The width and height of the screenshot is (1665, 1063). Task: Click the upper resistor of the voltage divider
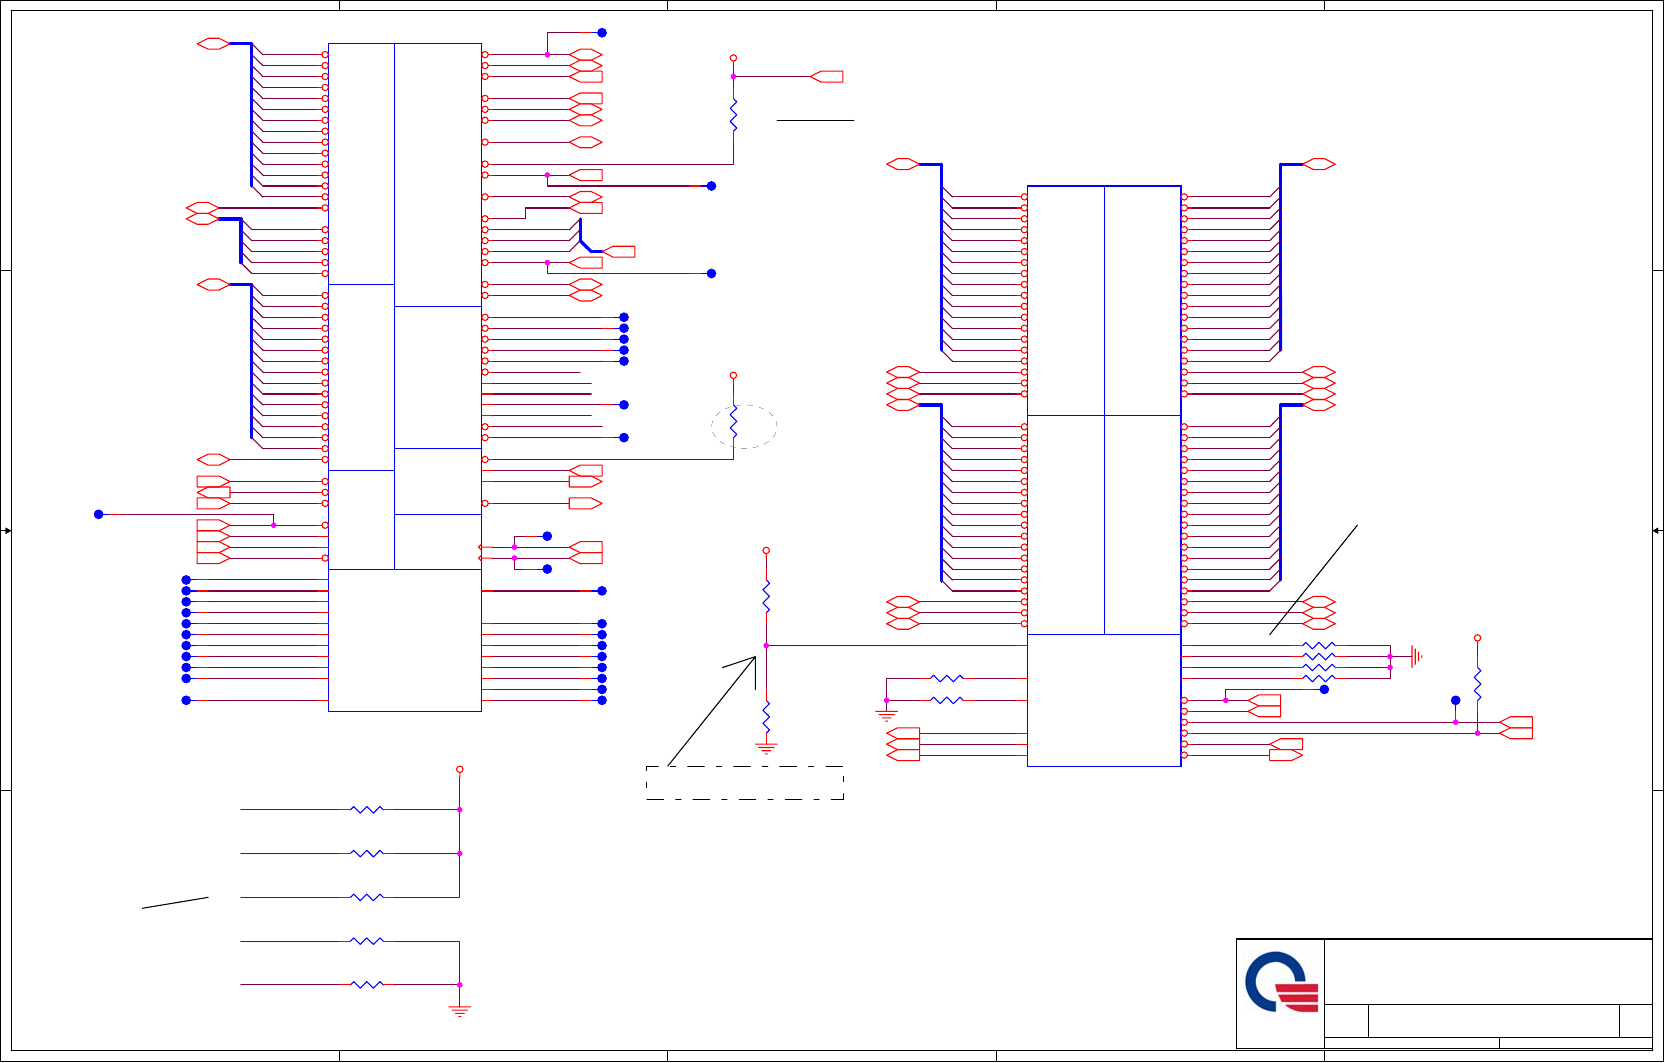click(x=767, y=596)
